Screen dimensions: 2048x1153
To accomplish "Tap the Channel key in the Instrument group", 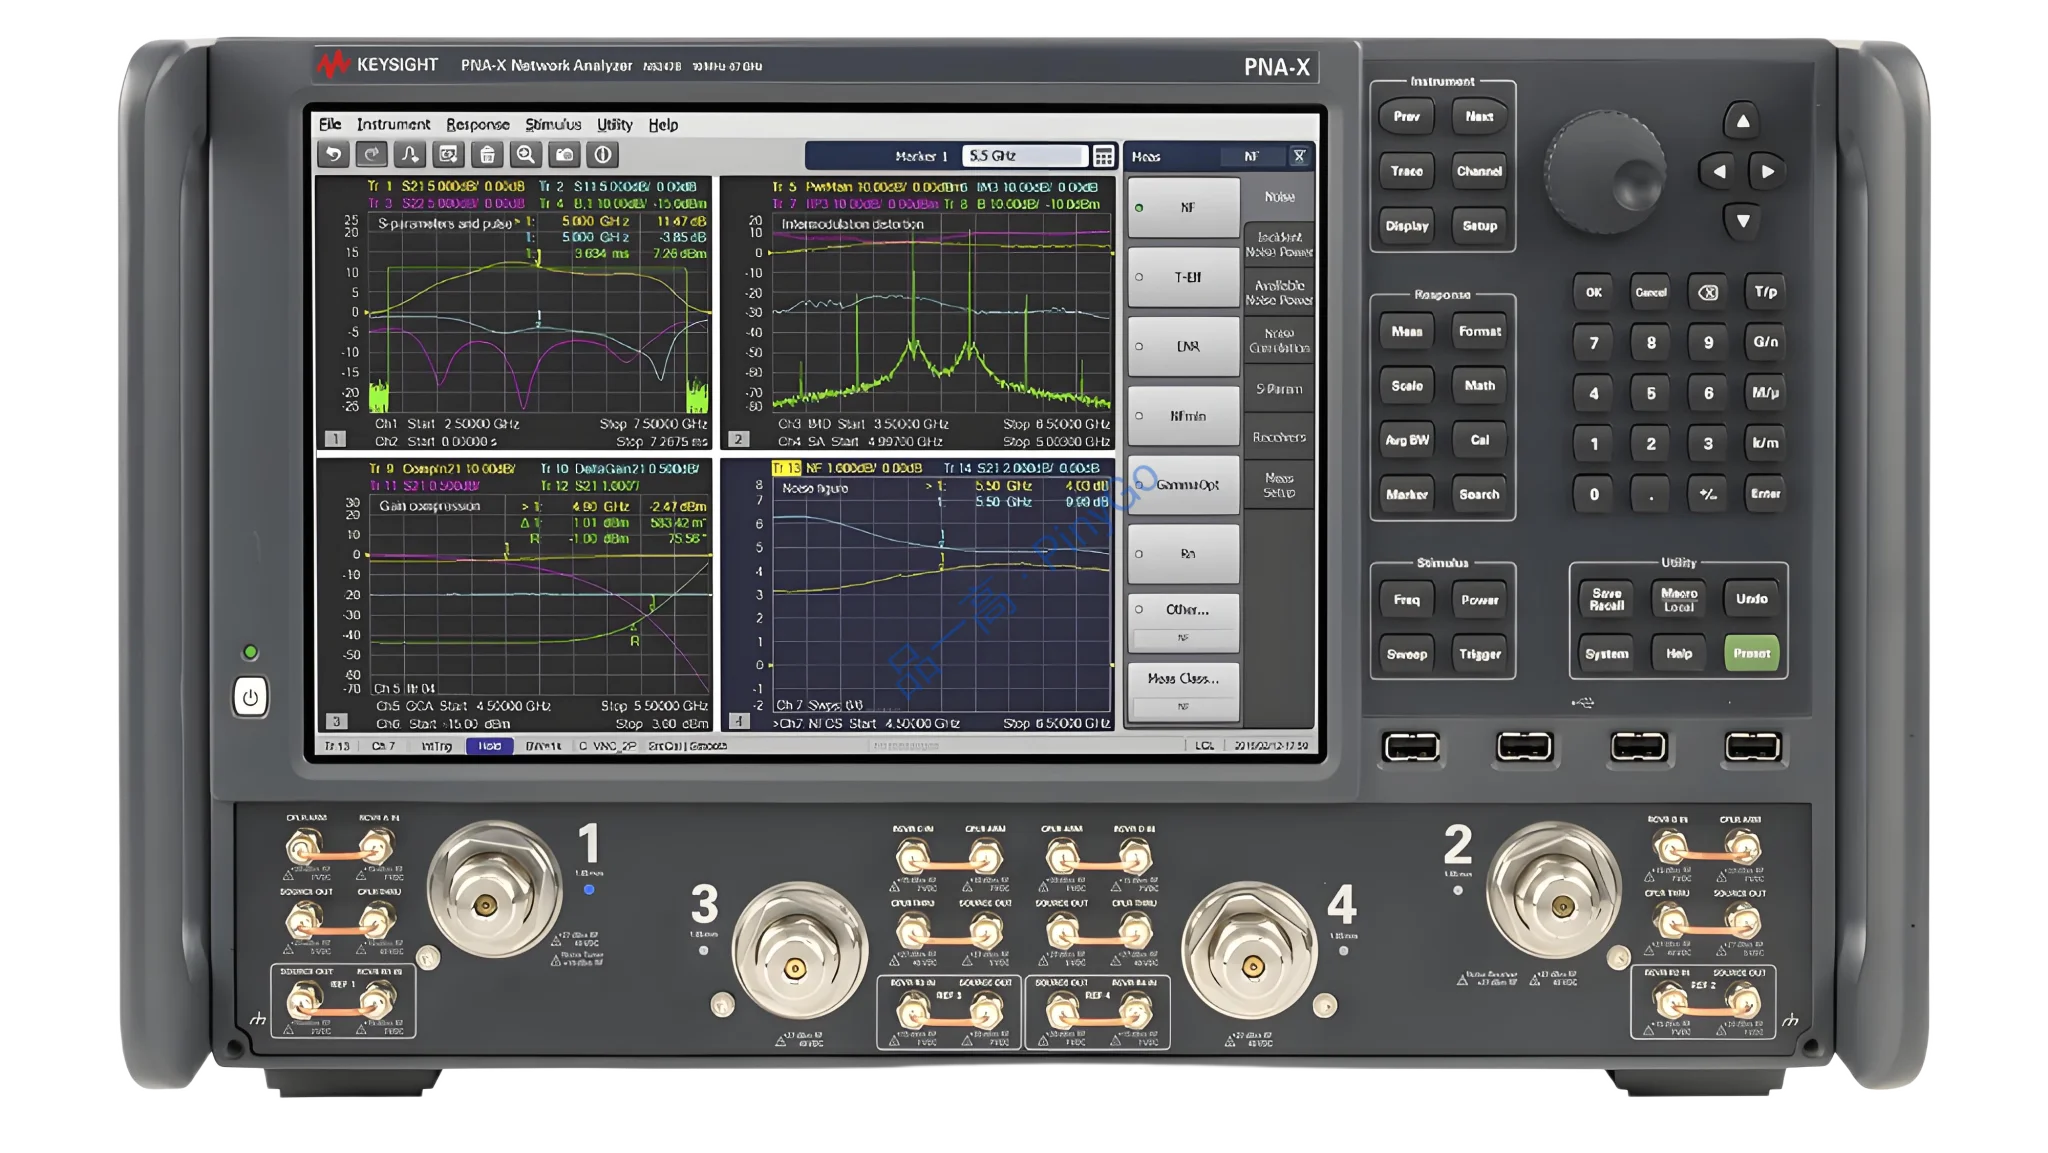I will tap(1479, 172).
